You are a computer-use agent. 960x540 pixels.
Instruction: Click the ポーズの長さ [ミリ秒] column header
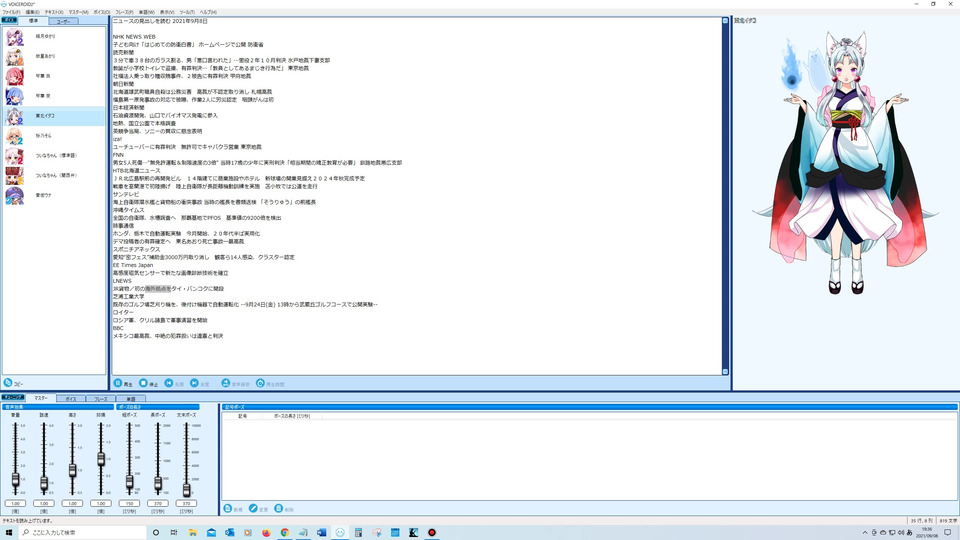(x=292, y=416)
